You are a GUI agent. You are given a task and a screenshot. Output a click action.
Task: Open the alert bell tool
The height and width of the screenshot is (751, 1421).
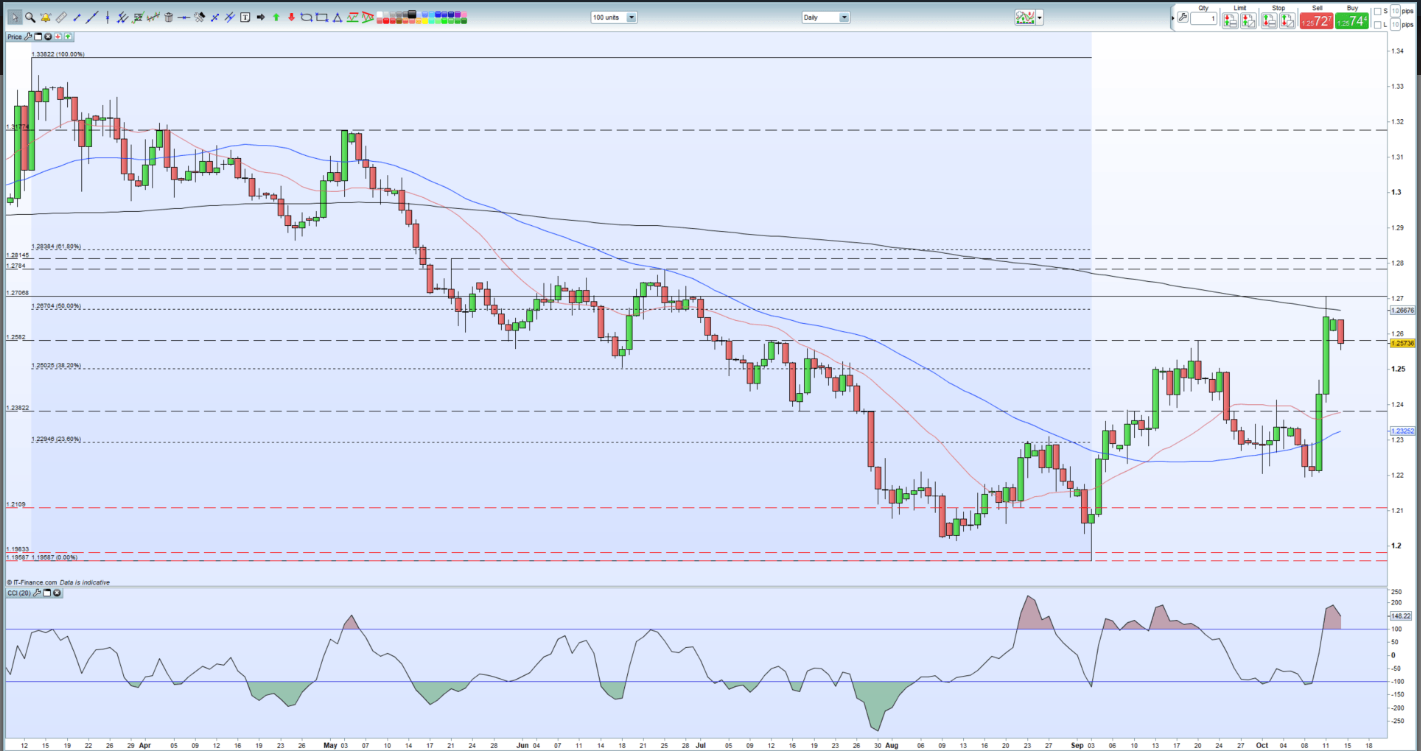click(x=46, y=17)
